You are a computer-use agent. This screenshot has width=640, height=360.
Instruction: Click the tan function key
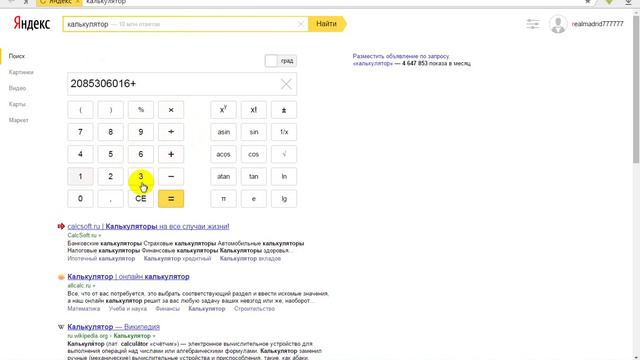[253, 176]
